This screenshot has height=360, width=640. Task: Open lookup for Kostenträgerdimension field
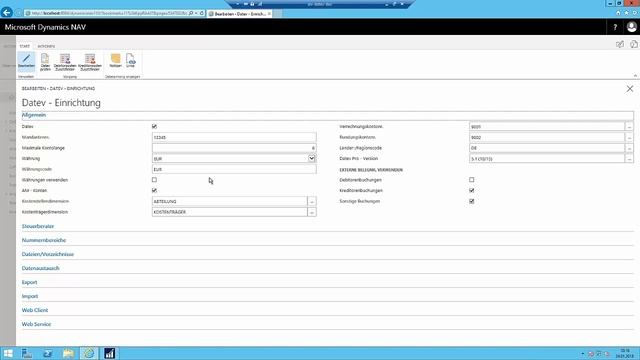tap(312, 212)
